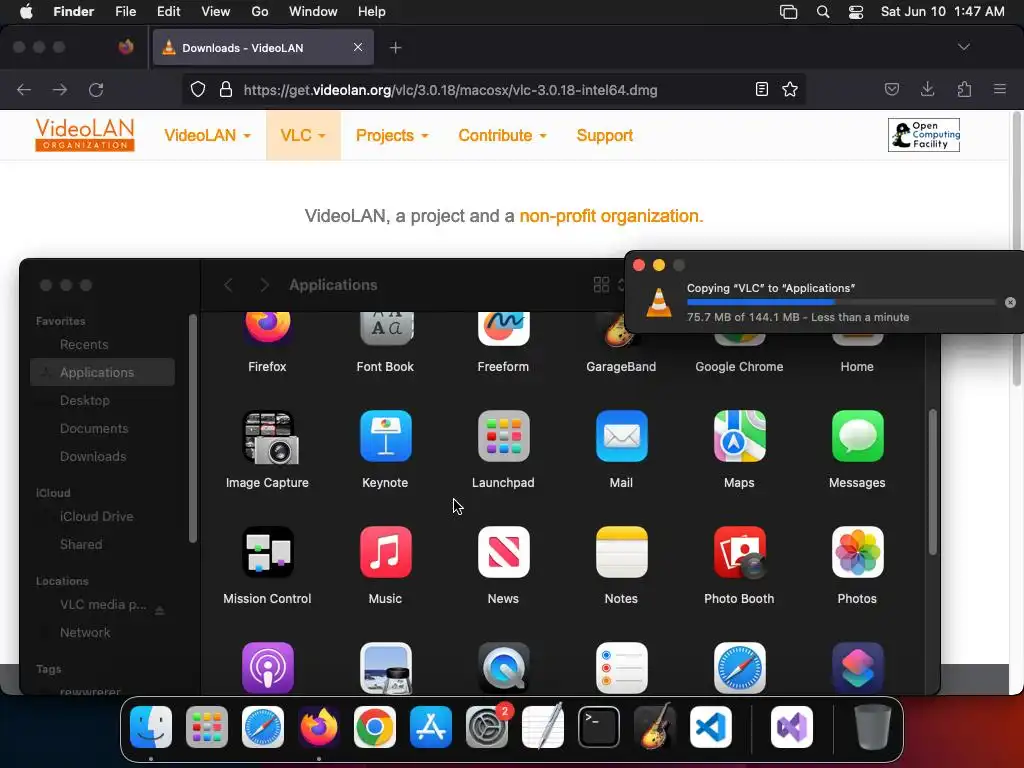Switch Finder to icon view button
1024x768 pixels.
coord(601,285)
